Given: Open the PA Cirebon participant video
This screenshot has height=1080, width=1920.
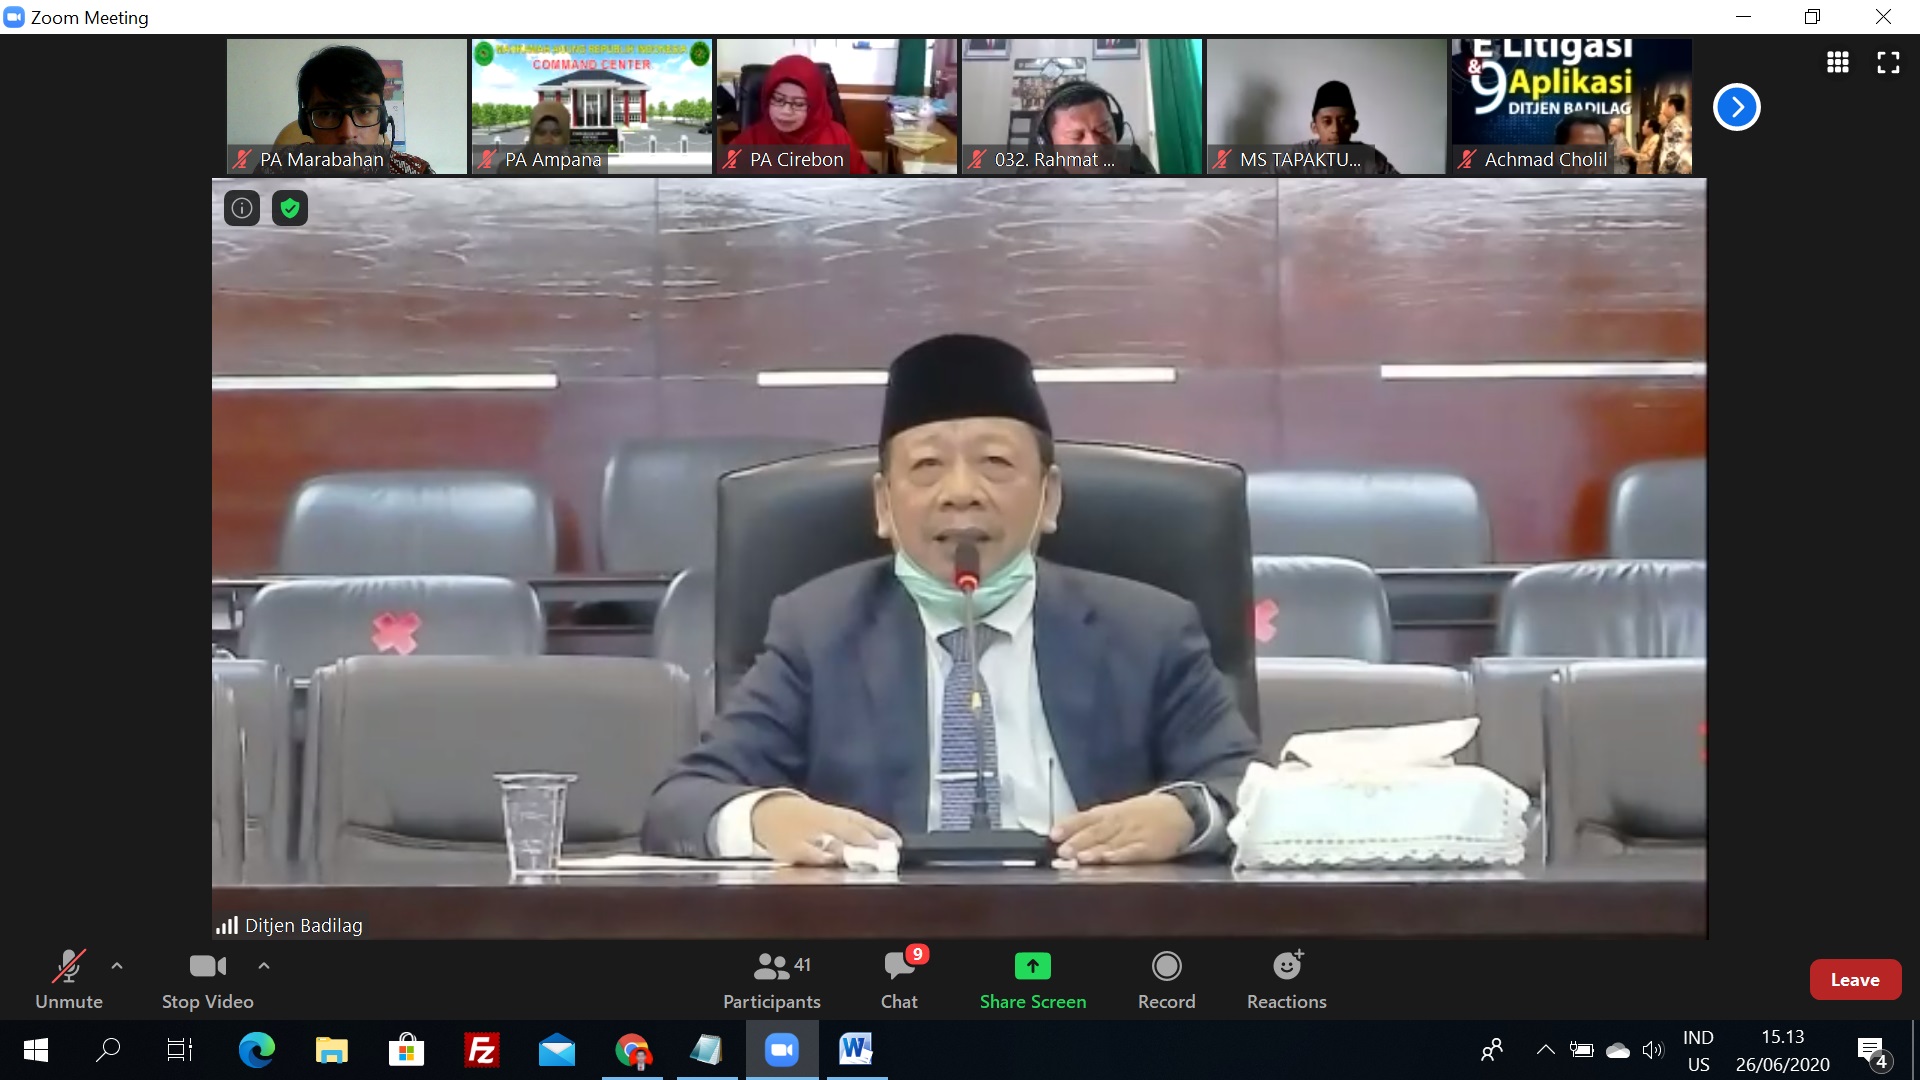Looking at the screenshot, I should [836, 106].
